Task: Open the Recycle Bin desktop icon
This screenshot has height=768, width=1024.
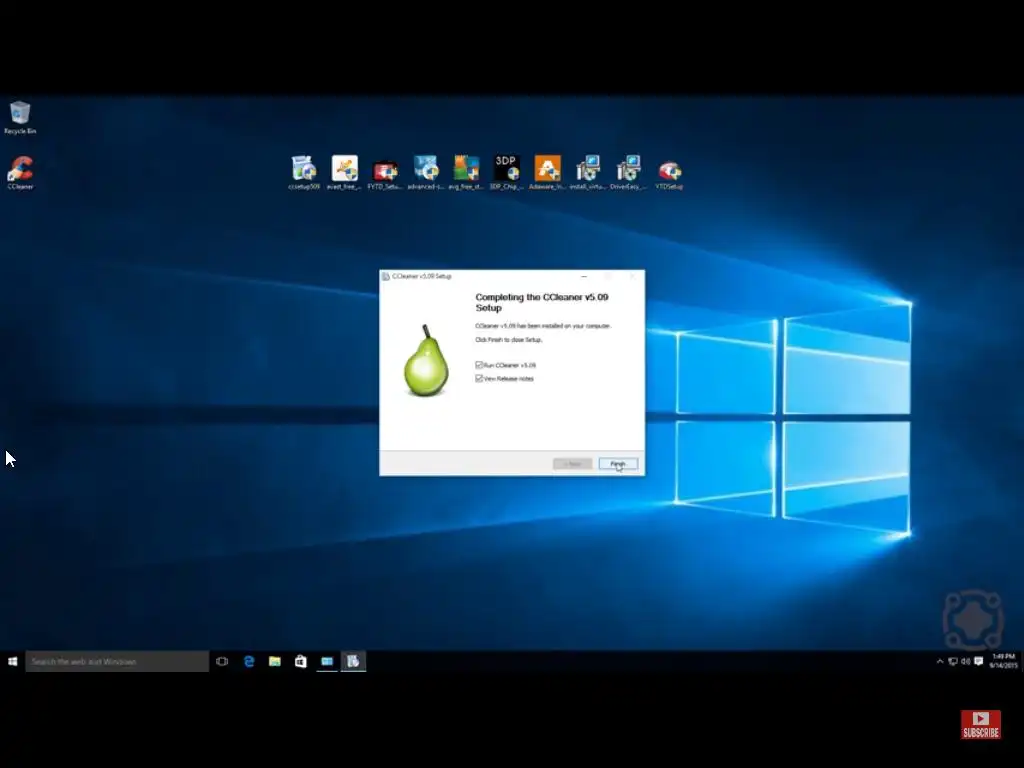Action: [20, 117]
